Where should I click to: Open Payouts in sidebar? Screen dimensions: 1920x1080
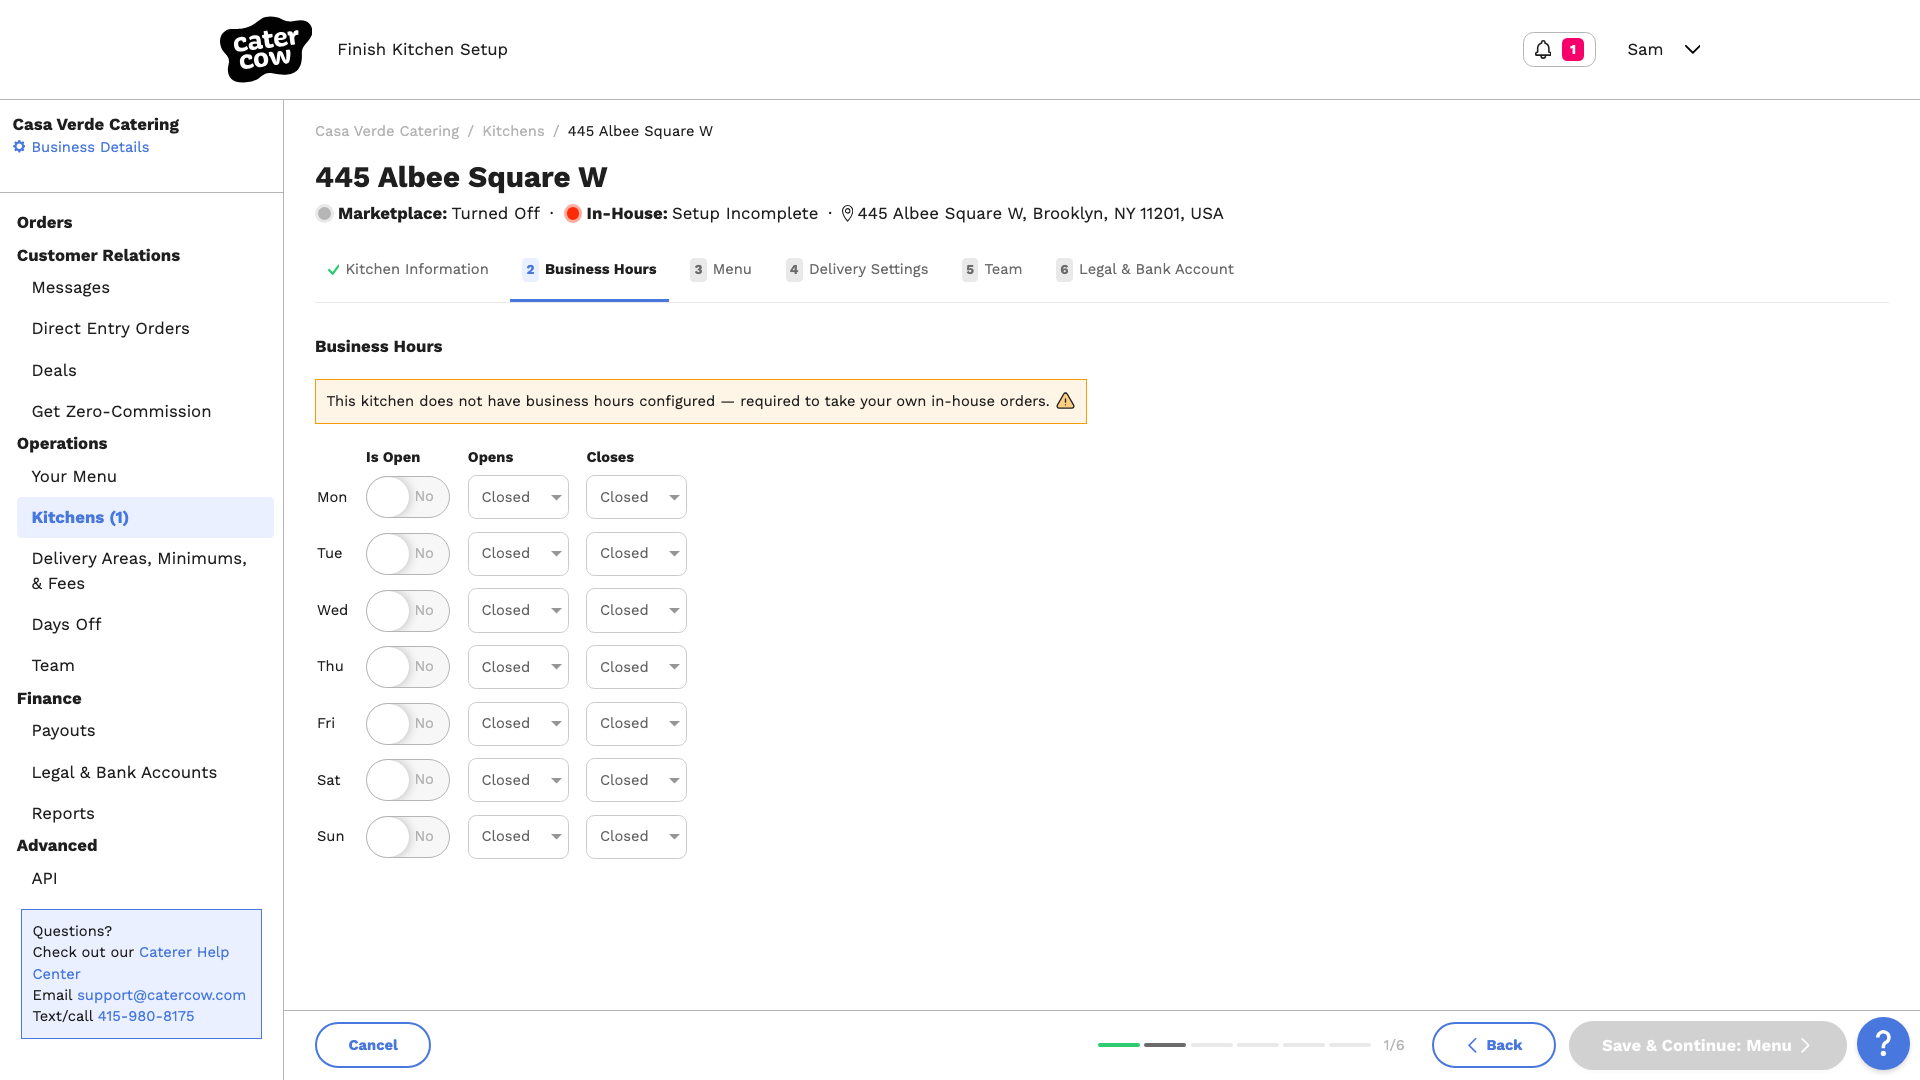pos(63,731)
